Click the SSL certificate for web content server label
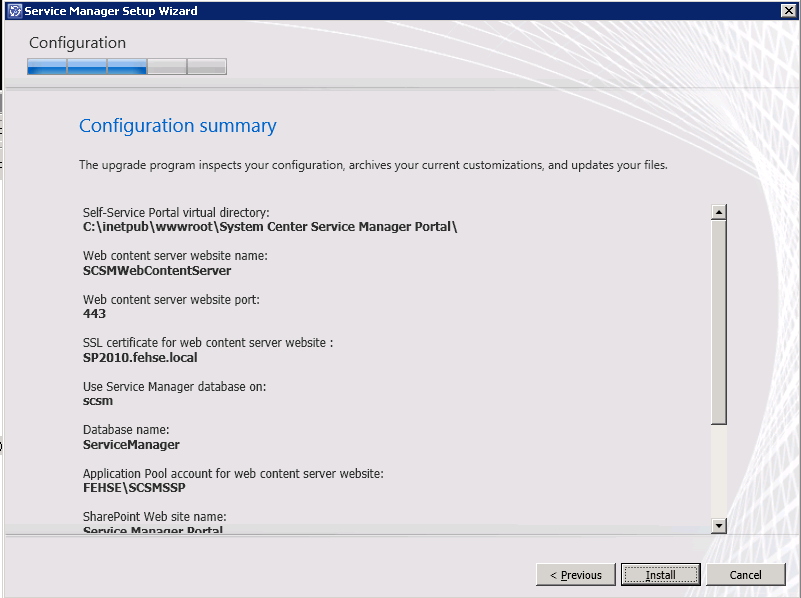The image size is (801, 598). point(208,343)
